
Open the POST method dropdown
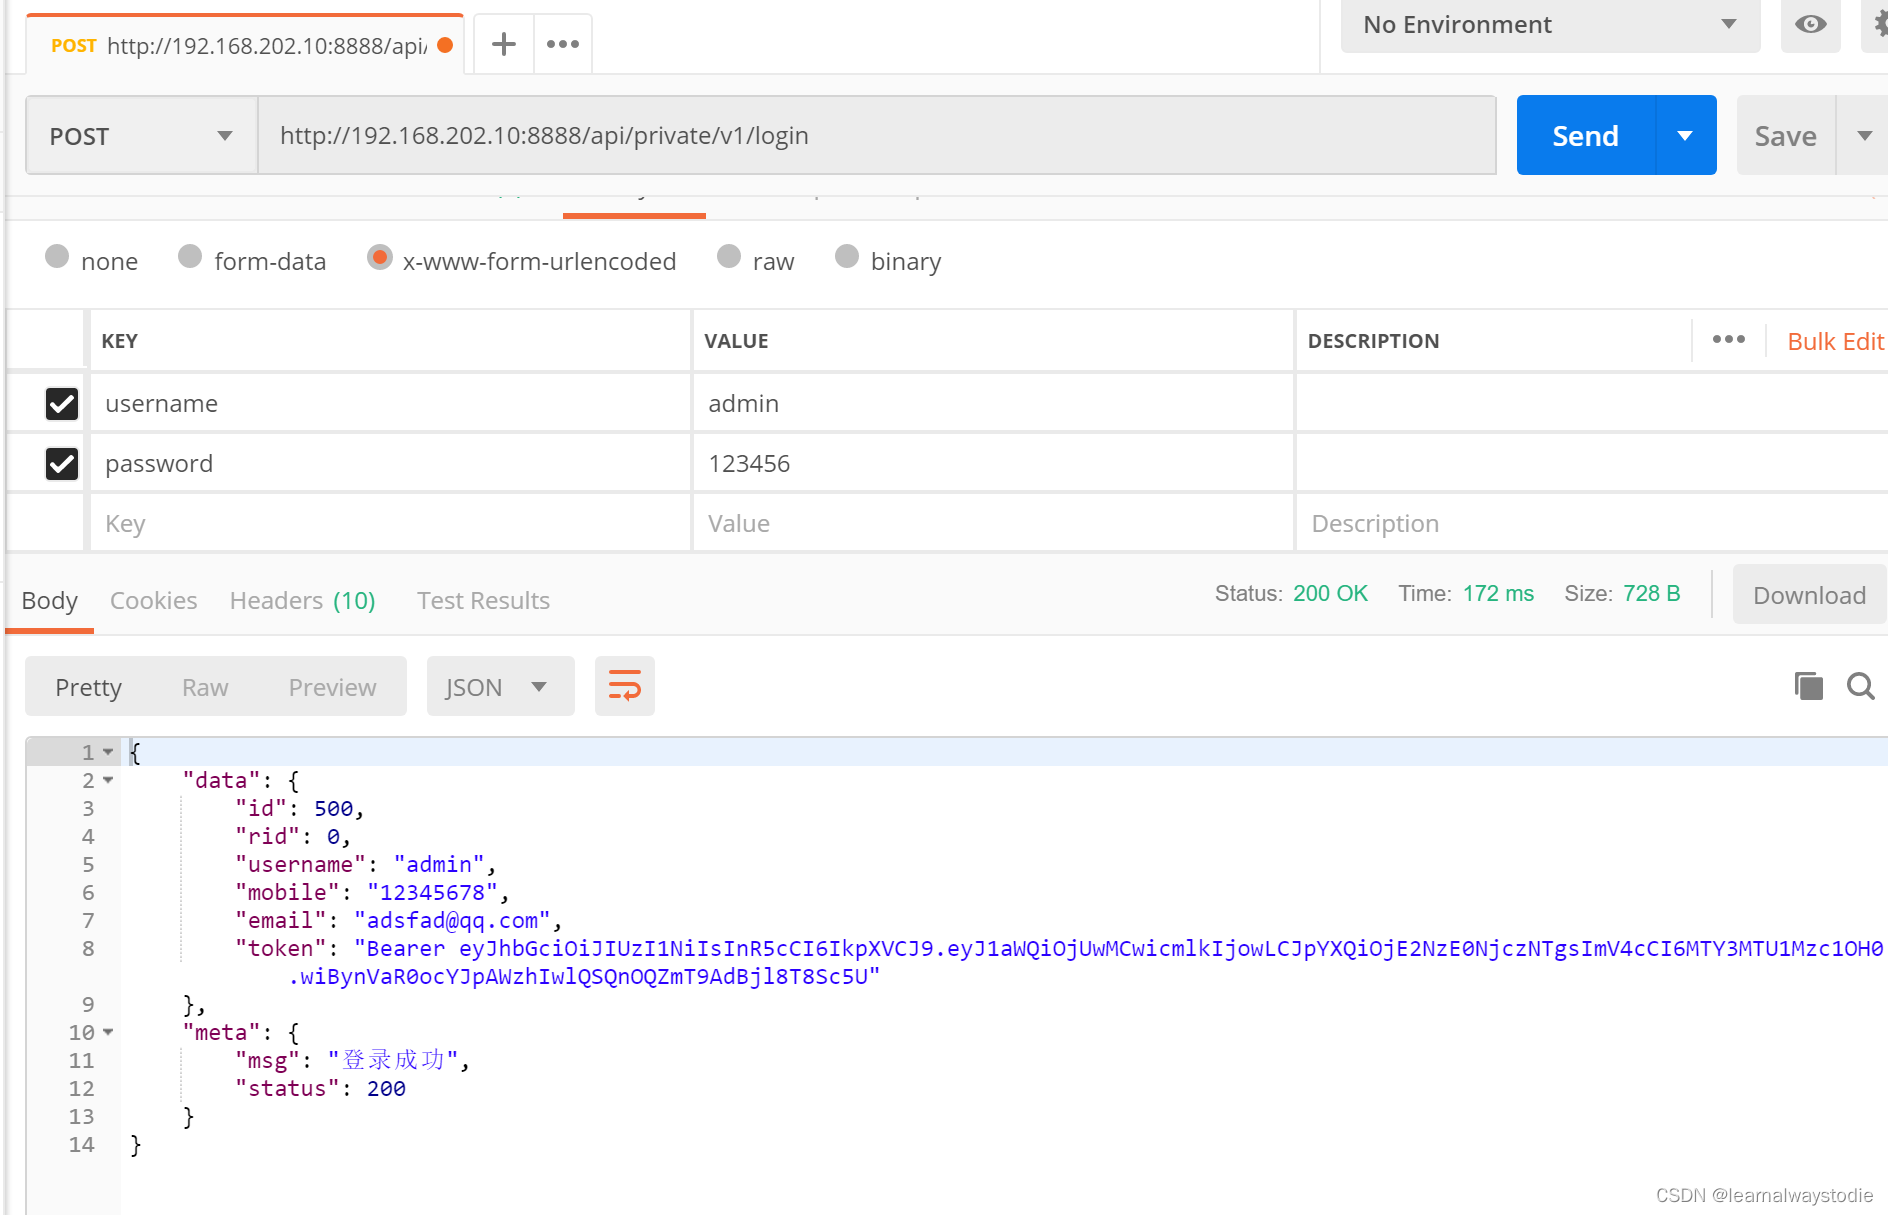click(140, 135)
